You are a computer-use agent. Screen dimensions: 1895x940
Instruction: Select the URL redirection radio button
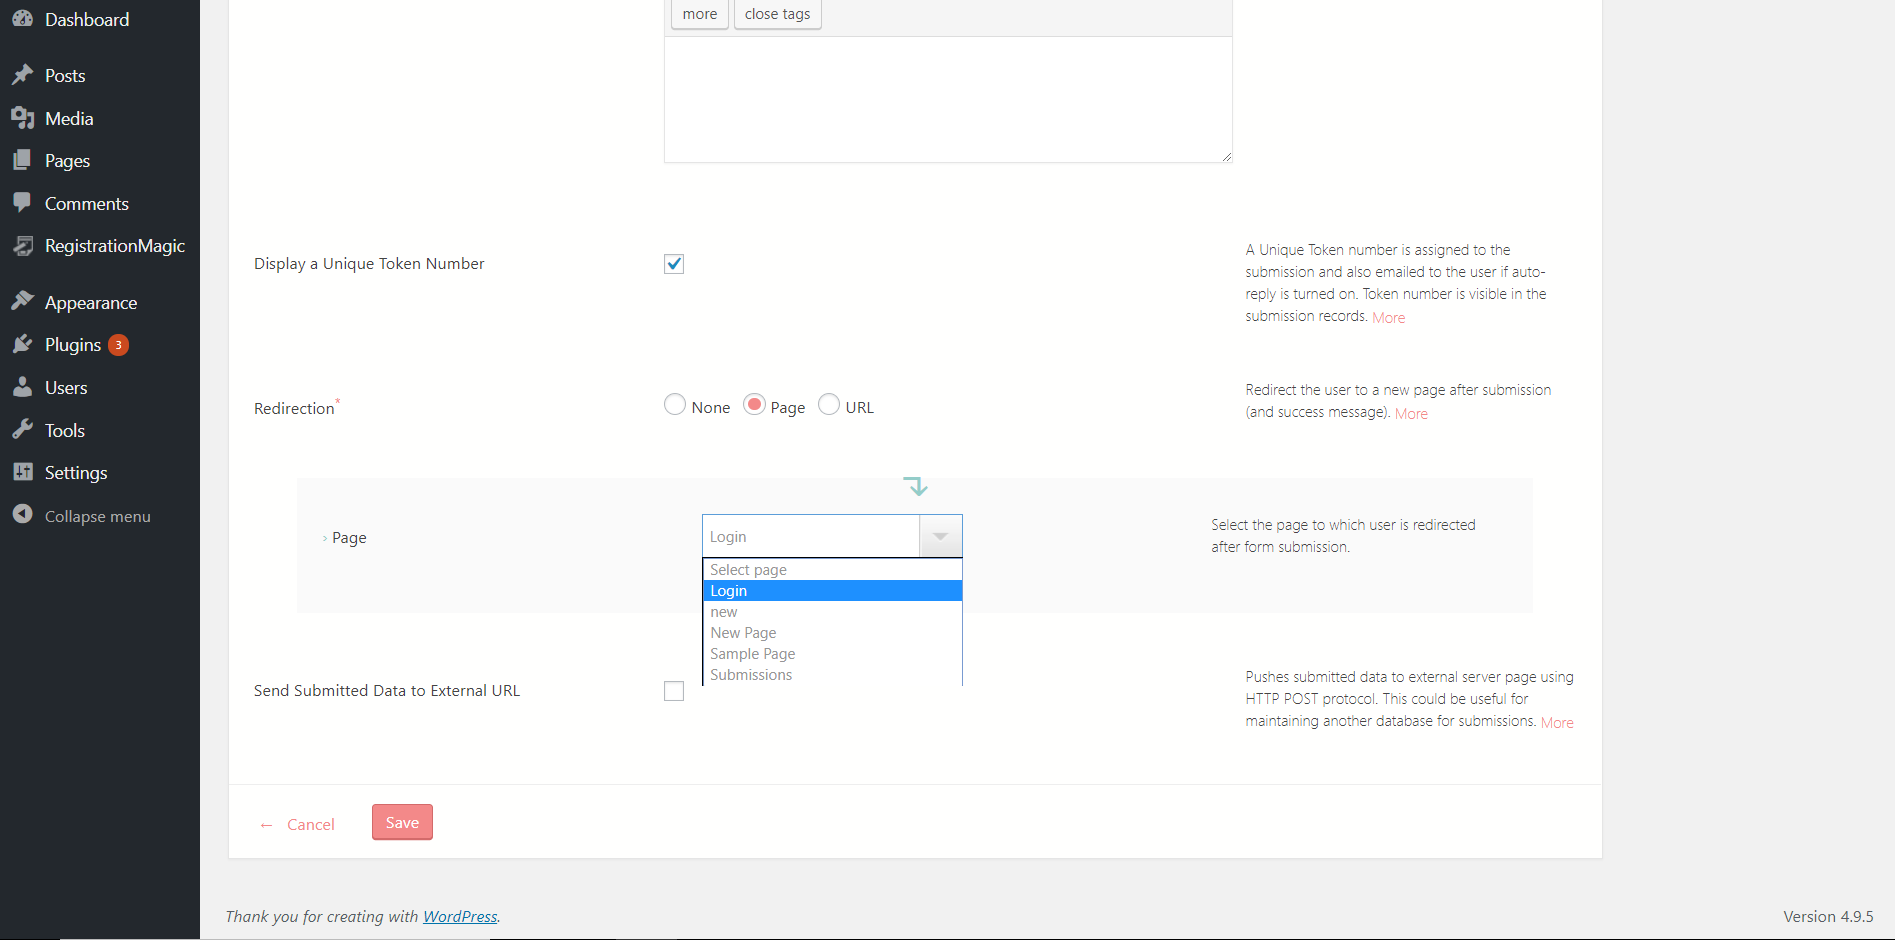tap(828, 405)
